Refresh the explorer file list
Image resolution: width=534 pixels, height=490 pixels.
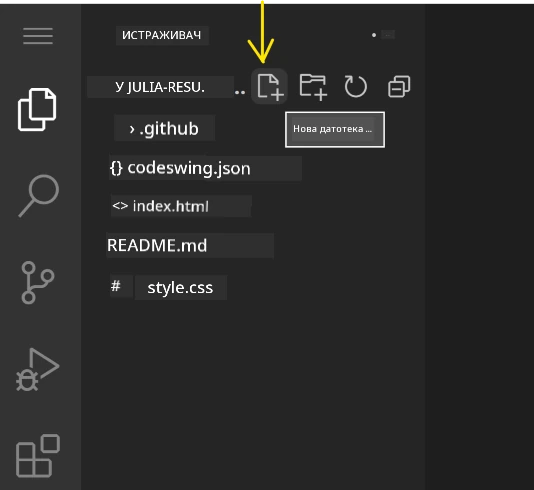pyautogui.click(x=356, y=86)
